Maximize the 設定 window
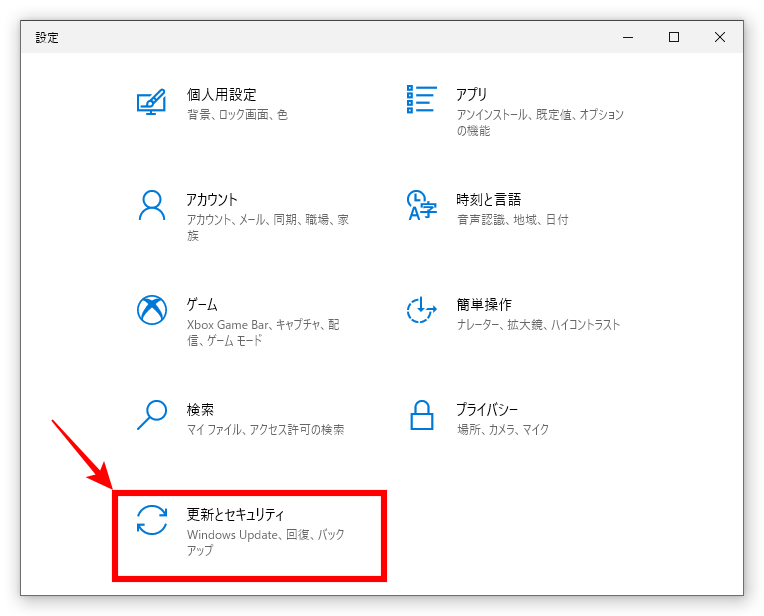Image resolution: width=764 pixels, height=616 pixels. pos(674,37)
